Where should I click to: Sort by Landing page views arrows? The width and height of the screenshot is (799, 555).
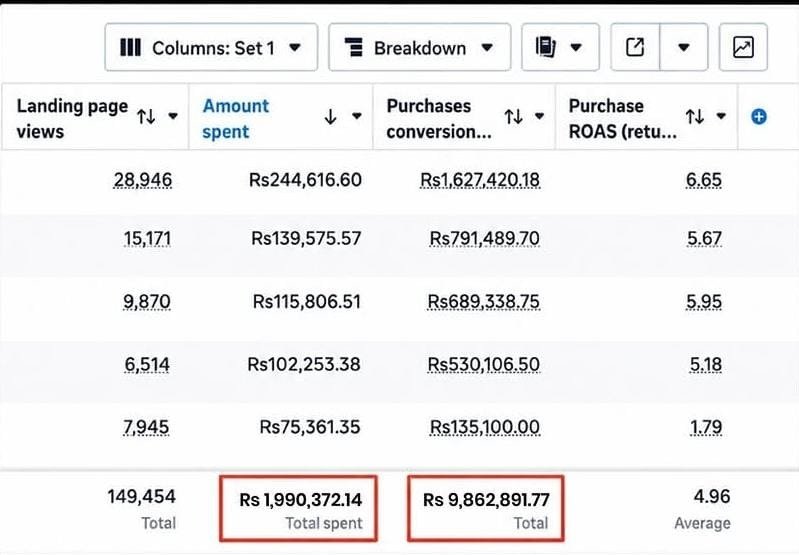coord(146,117)
